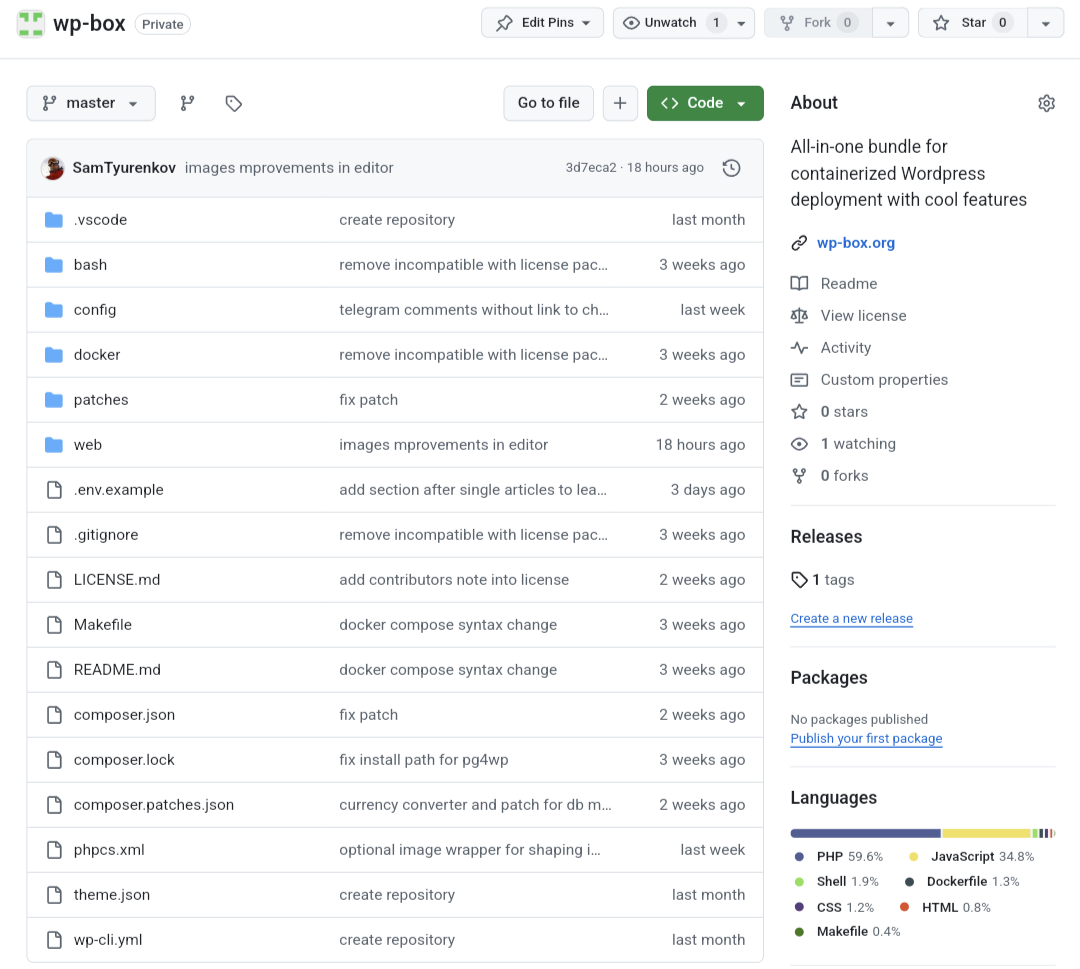Open the README.md file
The width and height of the screenshot is (1080, 969).
pos(117,670)
